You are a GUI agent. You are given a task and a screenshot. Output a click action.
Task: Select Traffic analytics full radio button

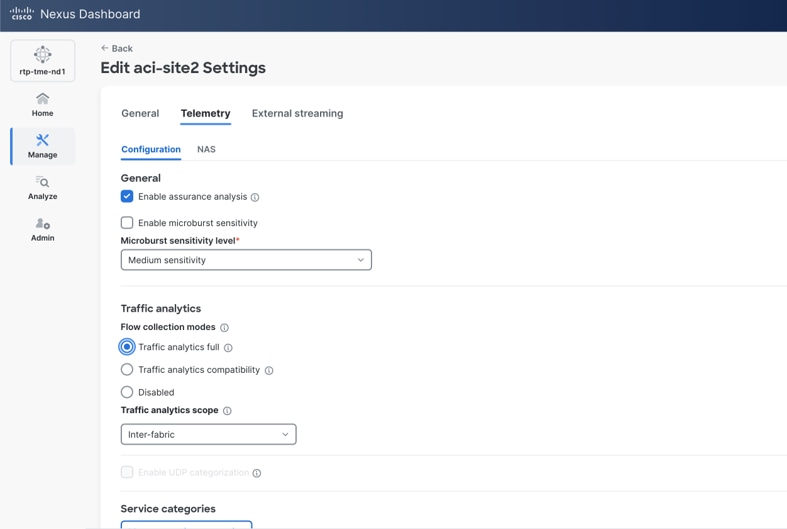127,347
